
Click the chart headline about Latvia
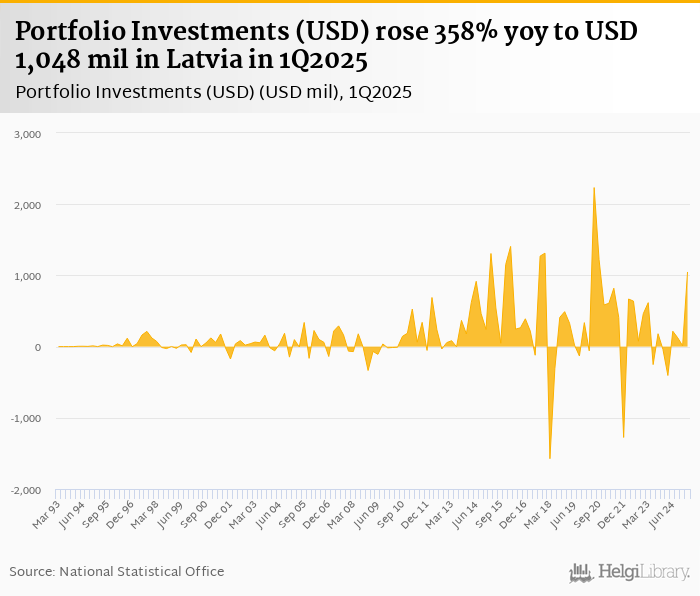[326, 46]
